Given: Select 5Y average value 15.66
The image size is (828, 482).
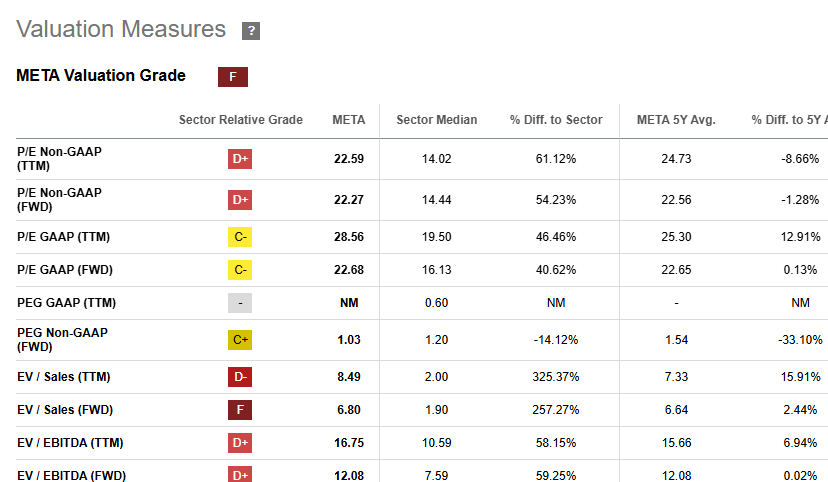Looking at the screenshot, I should tap(676, 443).
